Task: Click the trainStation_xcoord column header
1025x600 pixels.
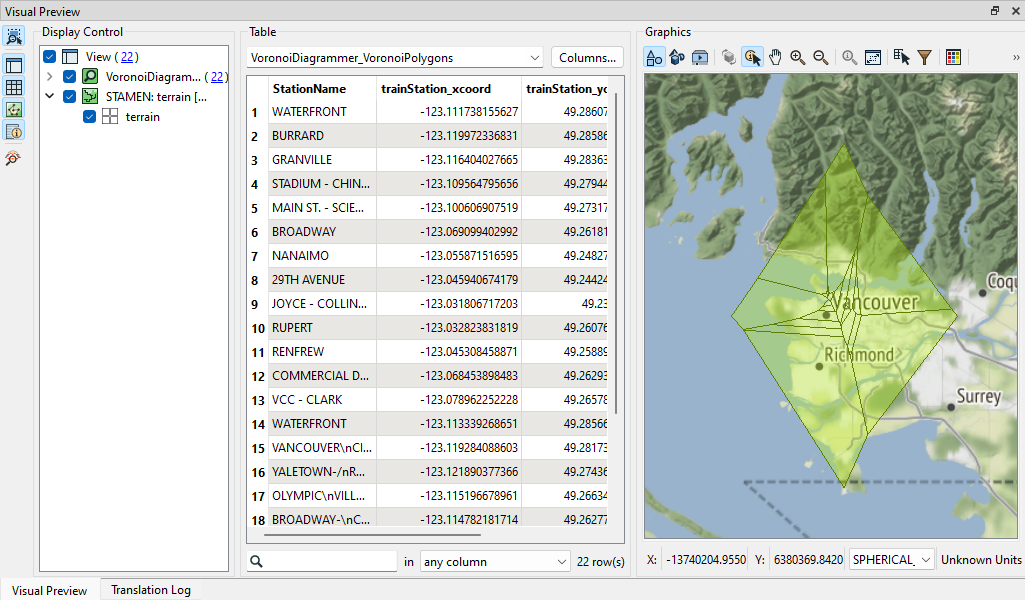Action: click(x=449, y=89)
